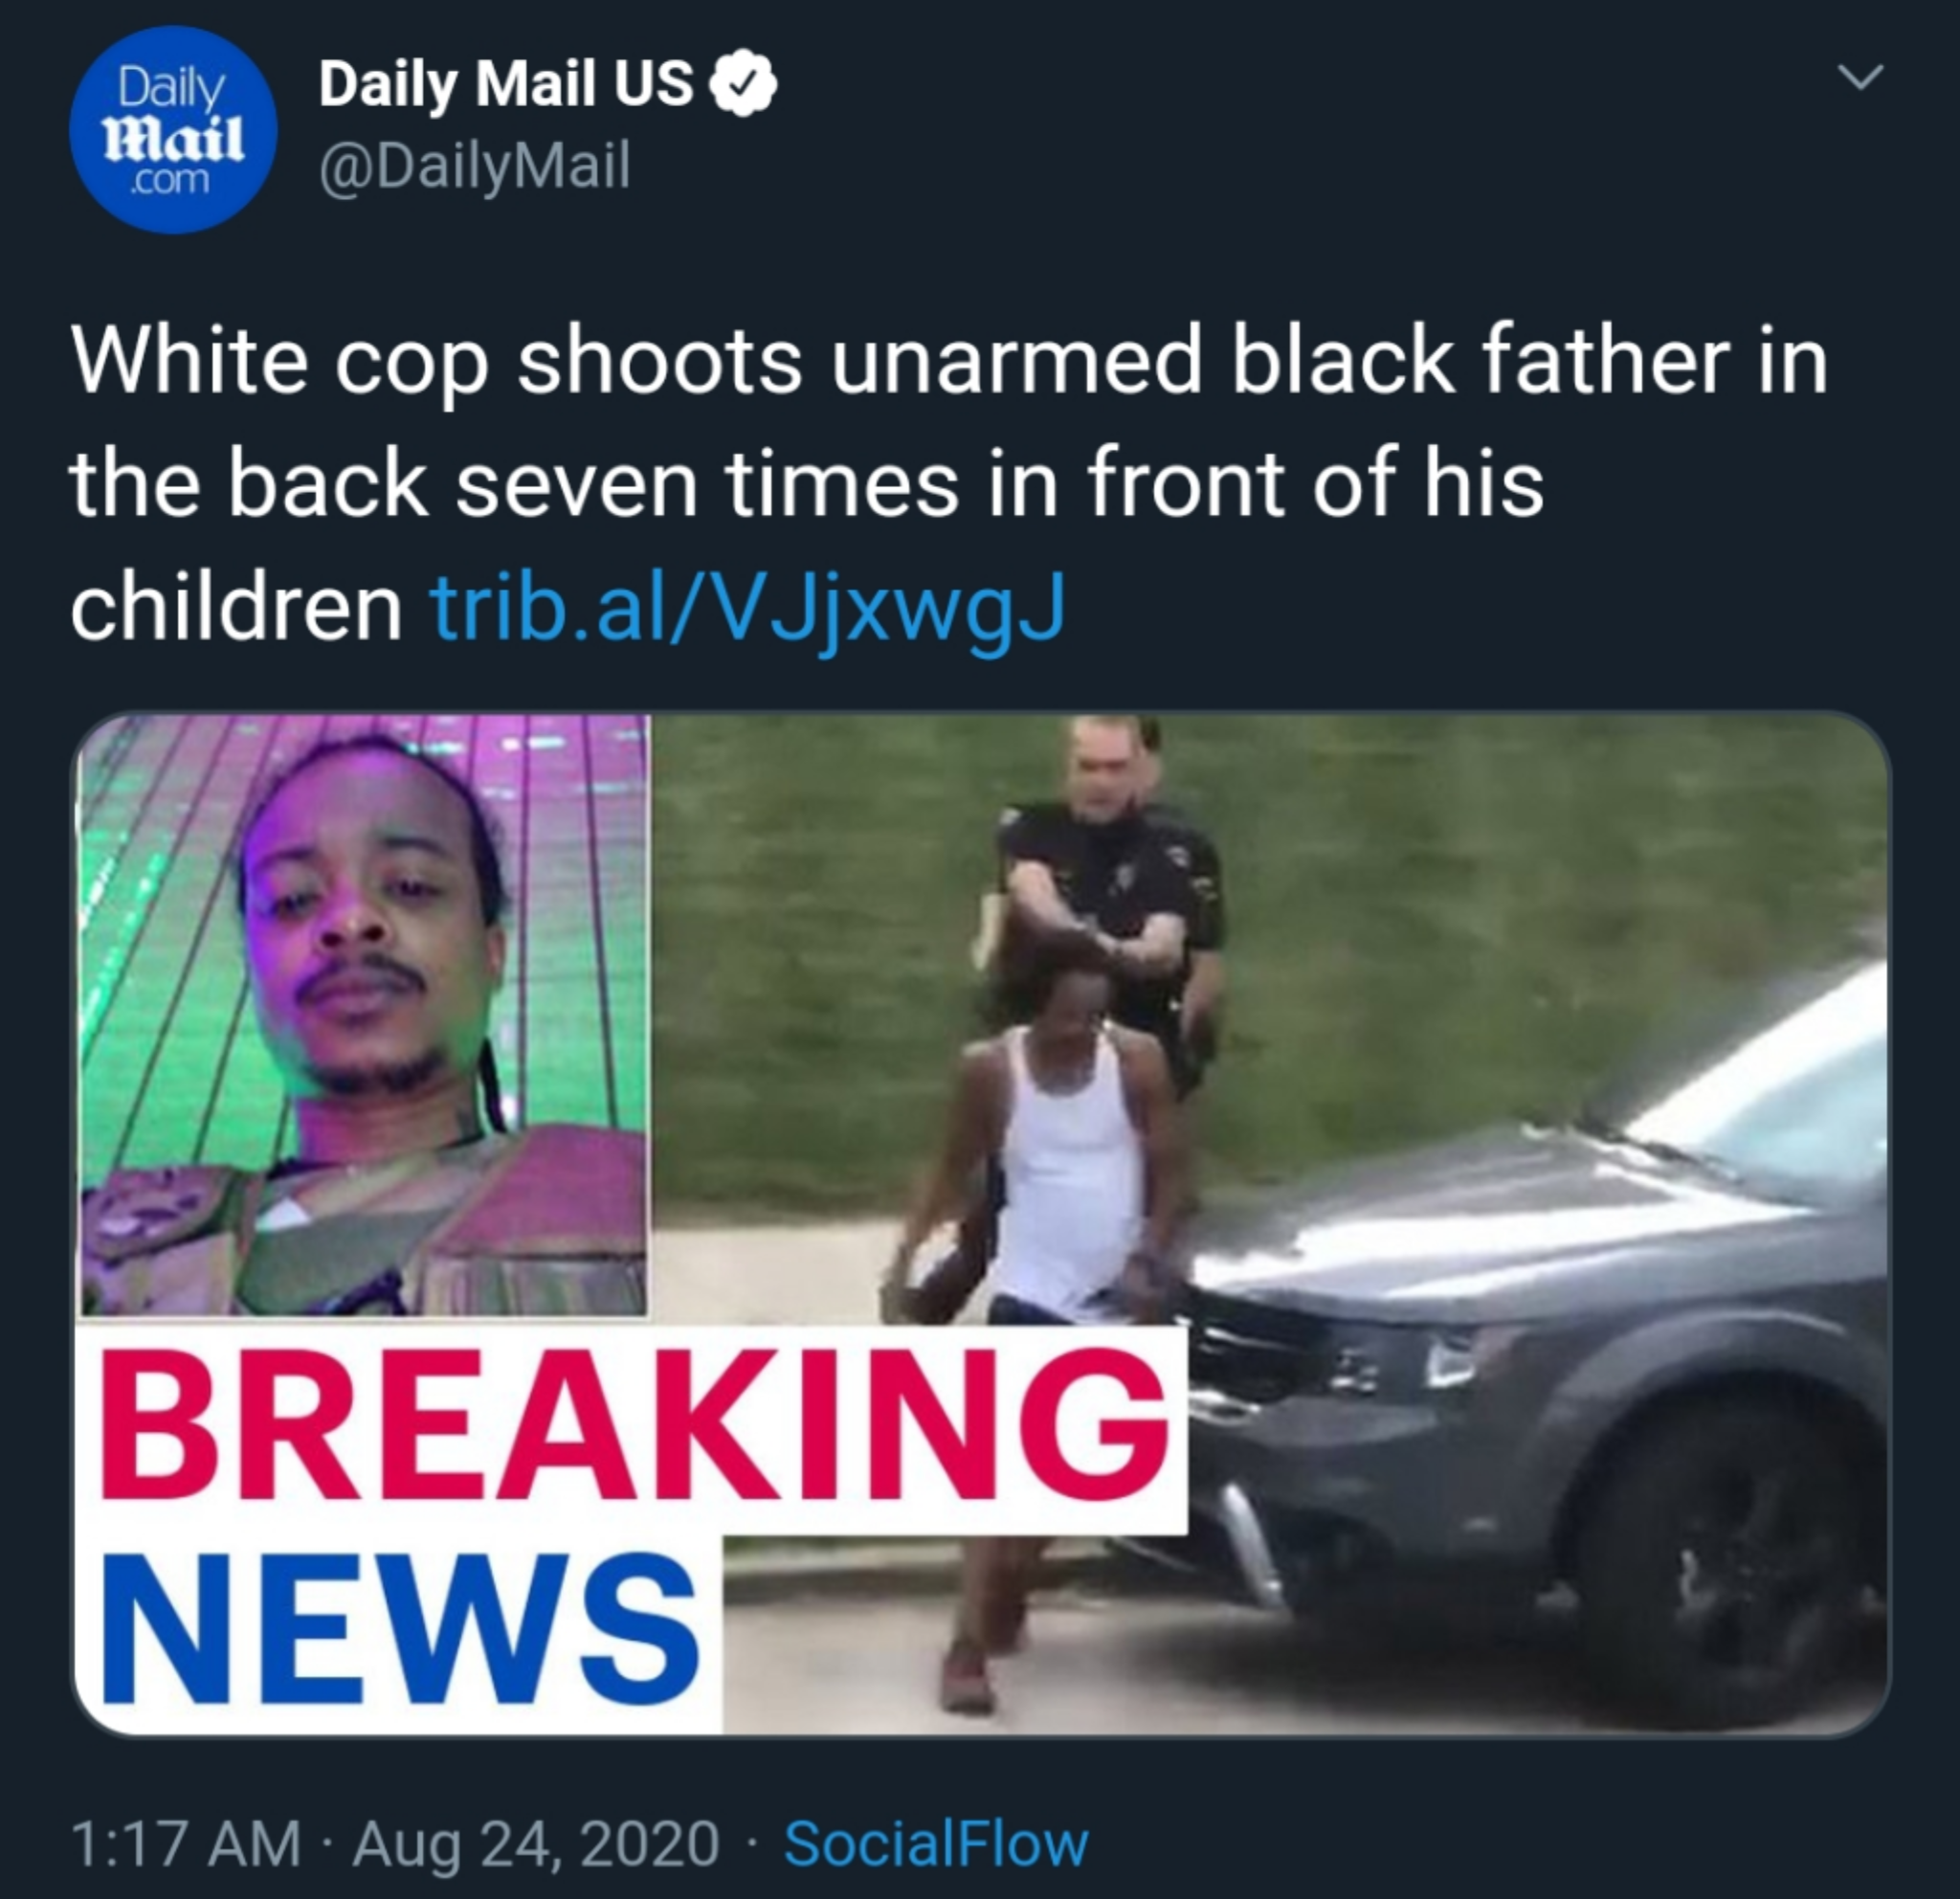This screenshot has width=1960, height=1899.
Task: Click the word children in tweet
Action: click(x=237, y=607)
